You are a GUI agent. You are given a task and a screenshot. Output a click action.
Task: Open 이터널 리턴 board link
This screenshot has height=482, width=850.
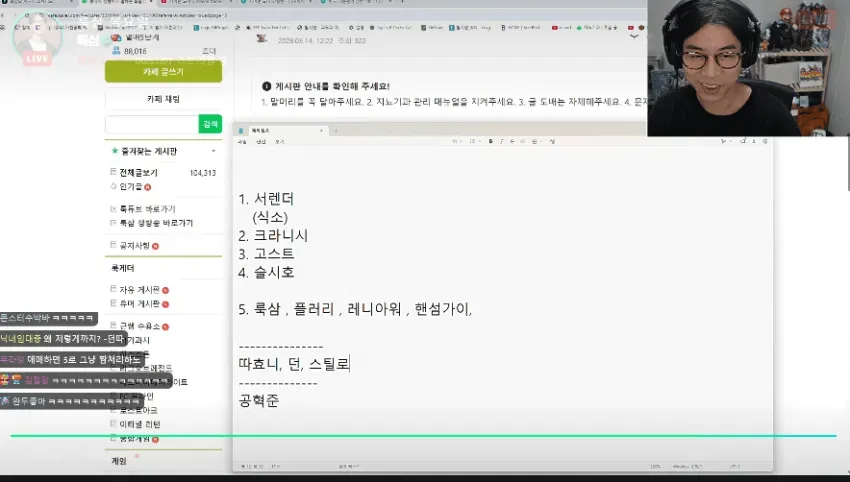[140, 424]
